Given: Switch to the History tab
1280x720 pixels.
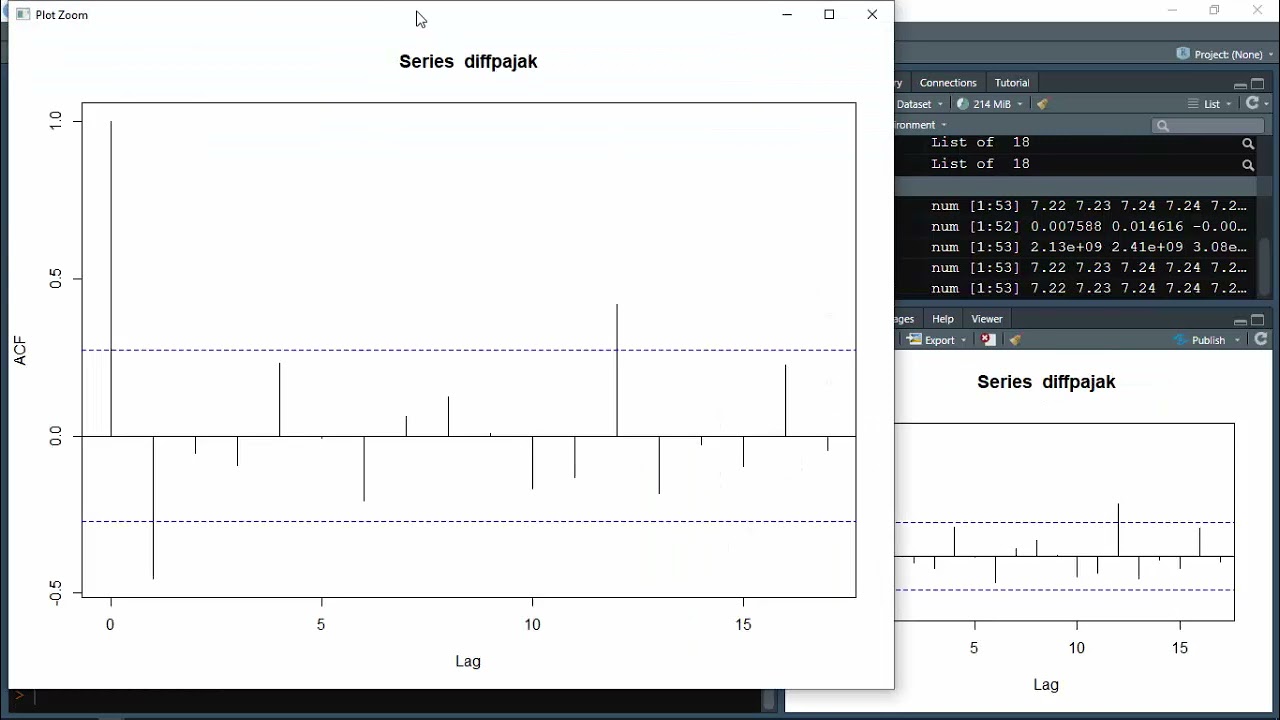Looking at the screenshot, I should (x=899, y=83).
